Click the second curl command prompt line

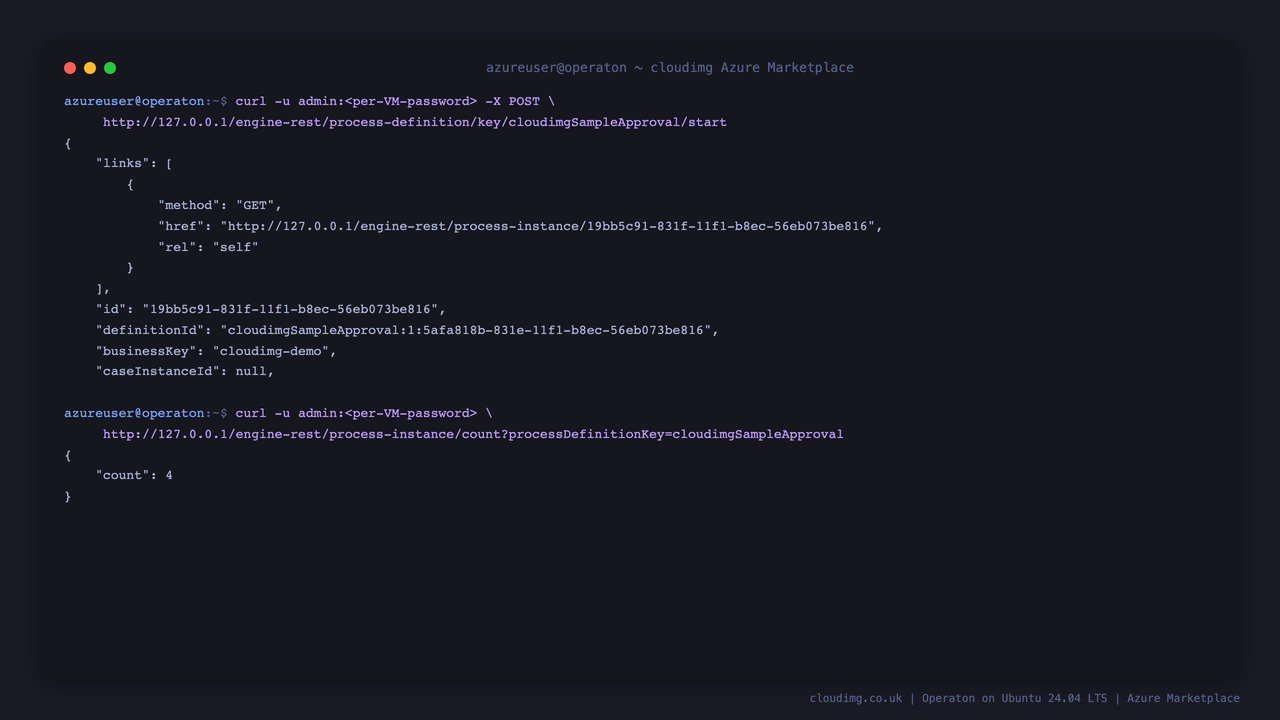tap(278, 413)
